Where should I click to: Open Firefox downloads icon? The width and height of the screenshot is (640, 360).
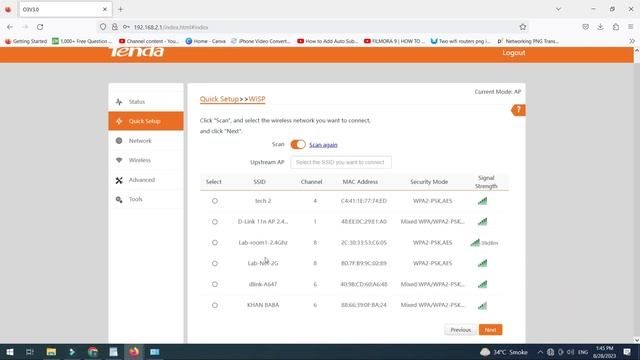600,27
